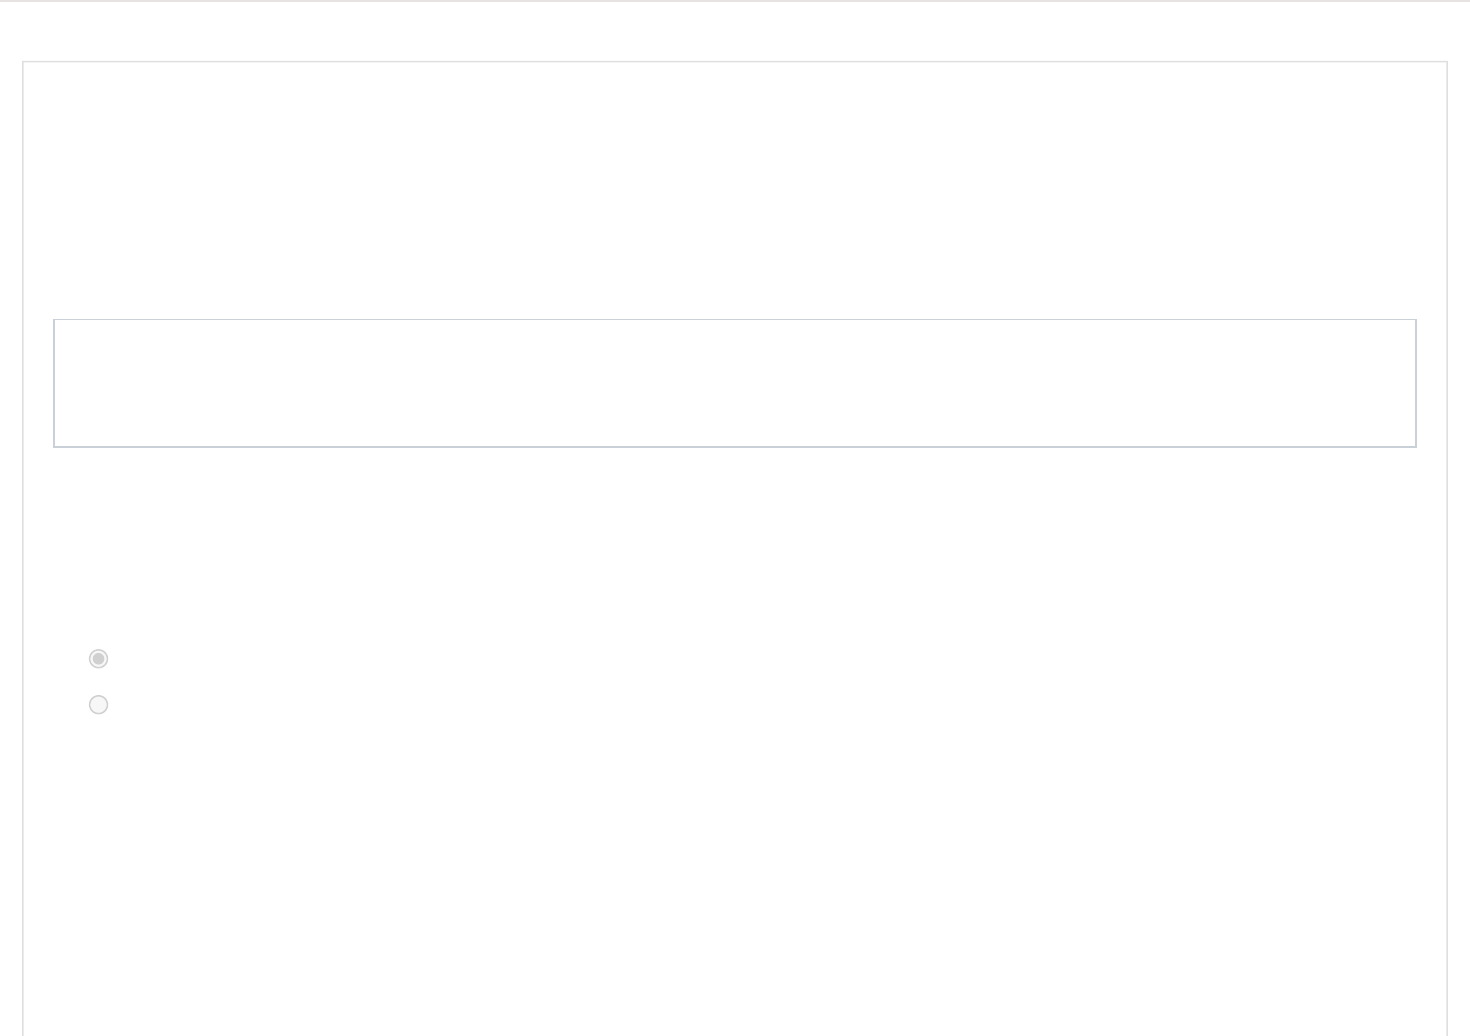Choose the unselected radio option
This screenshot has width=1470, height=1036.
point(98,705)
